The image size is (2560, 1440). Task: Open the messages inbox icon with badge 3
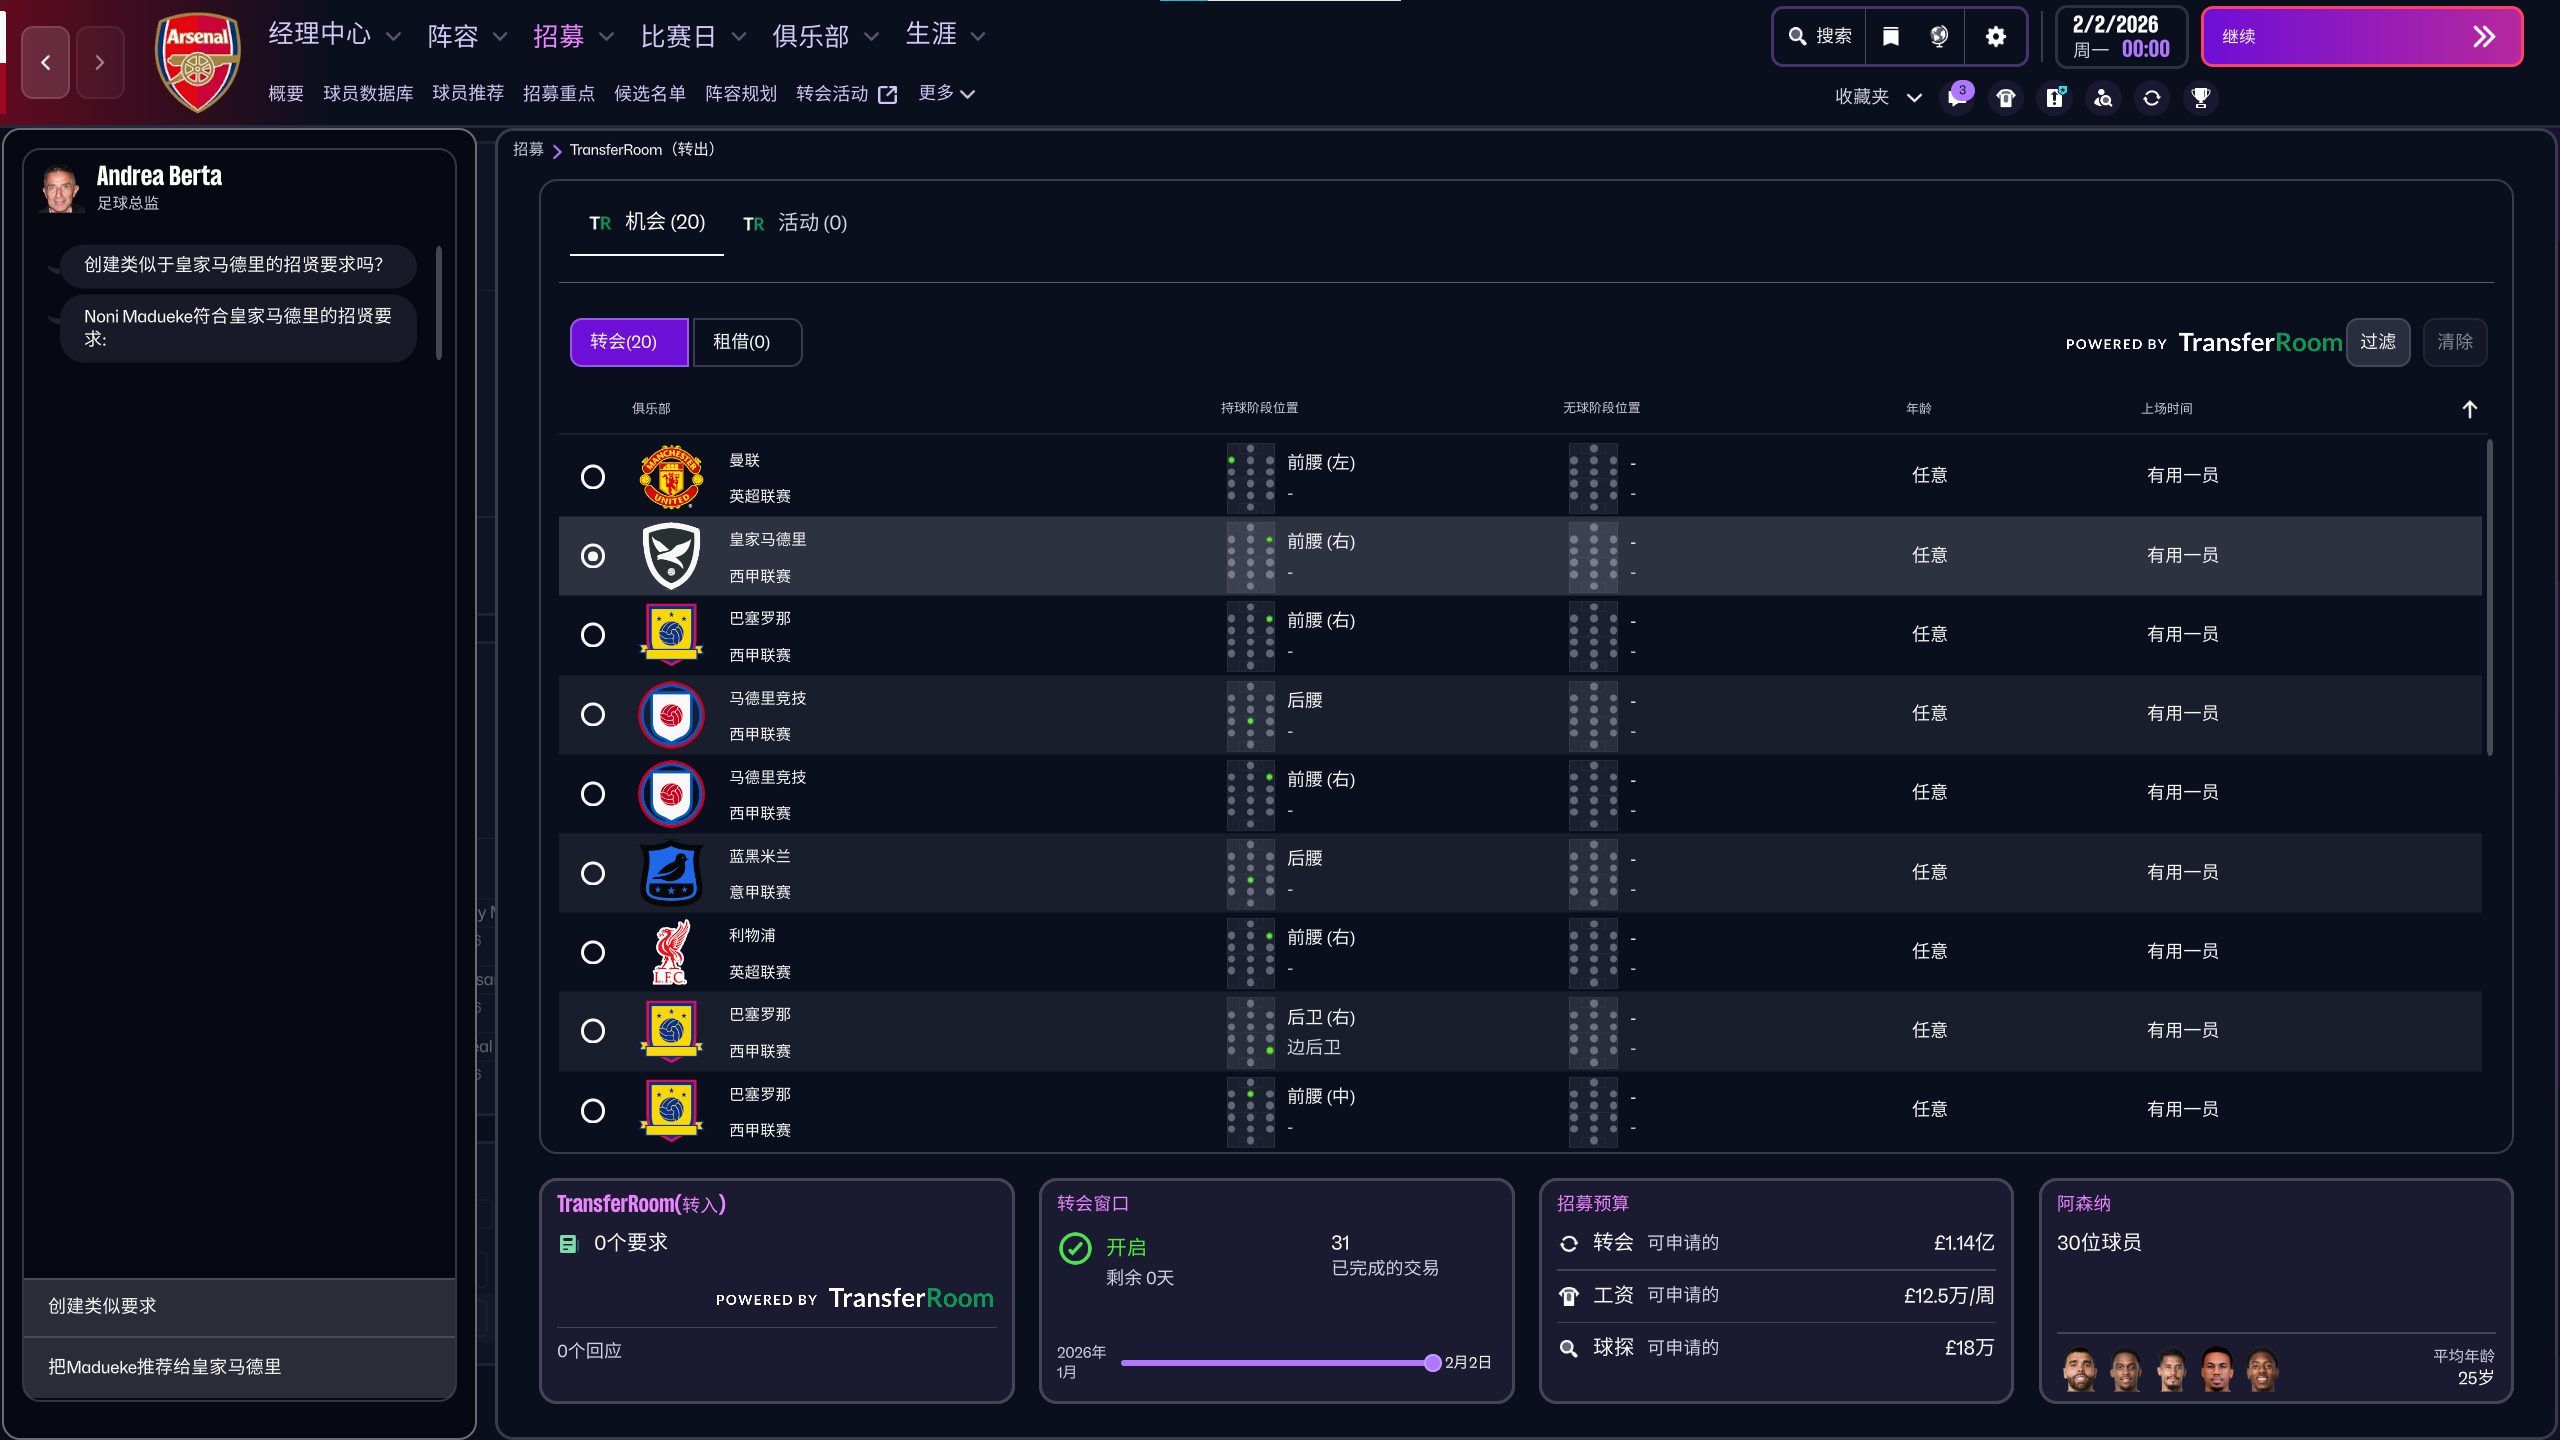coord(1957,98)
